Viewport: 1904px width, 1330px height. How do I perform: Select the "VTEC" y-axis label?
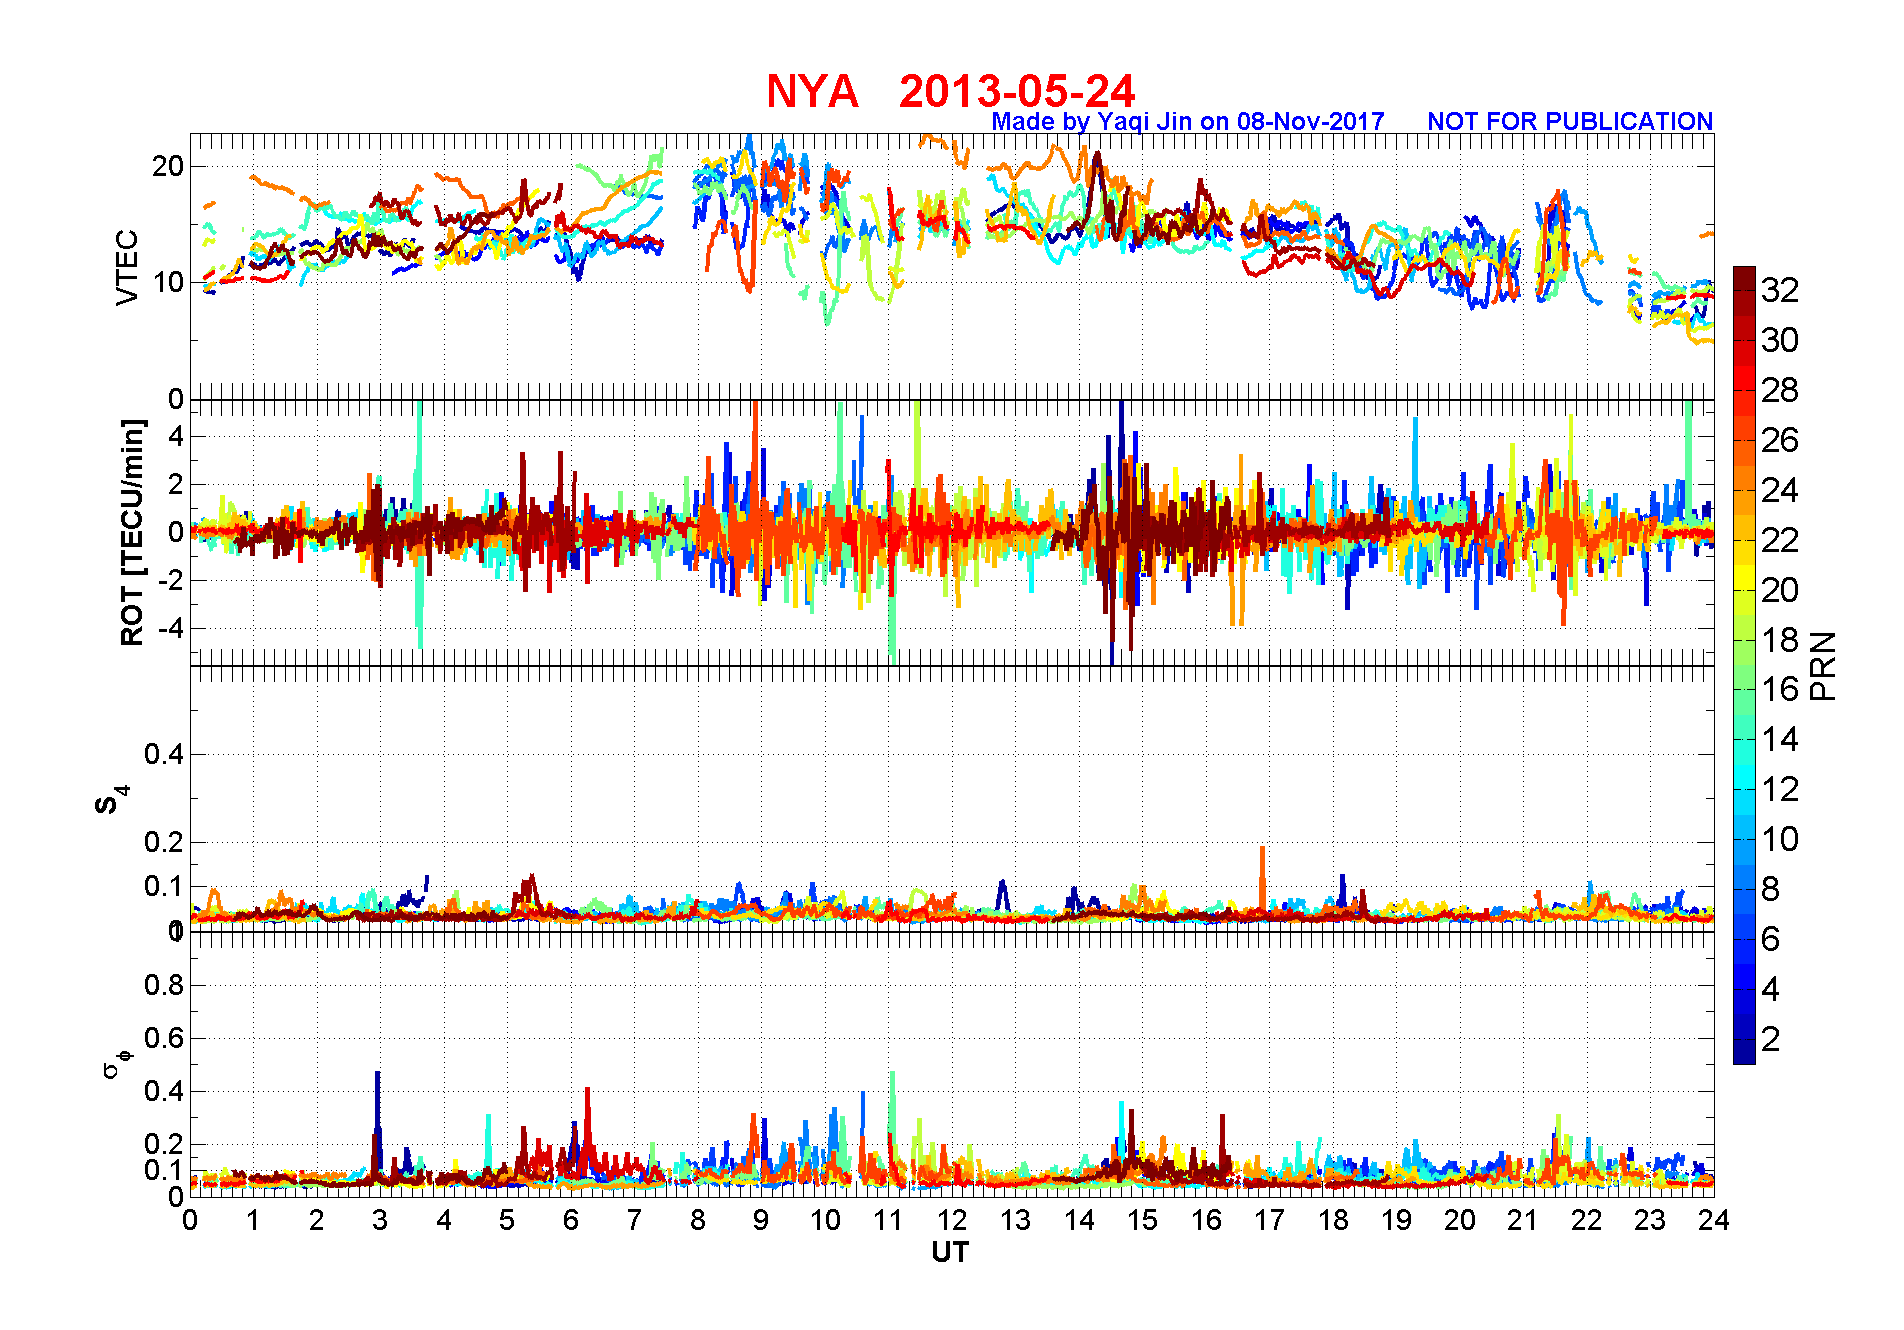pos(127,267)
